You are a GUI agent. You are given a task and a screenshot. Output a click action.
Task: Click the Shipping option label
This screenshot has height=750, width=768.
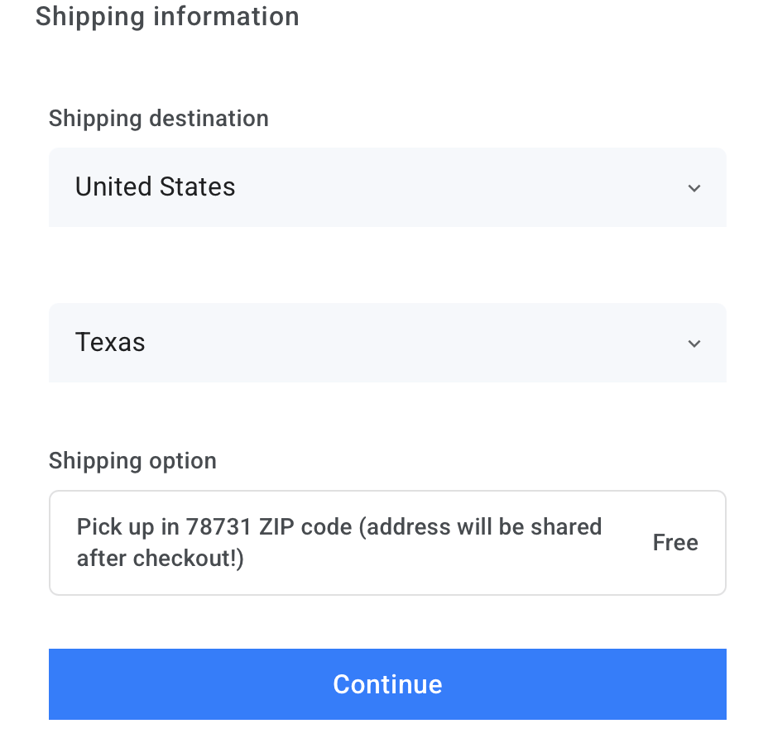click(x=132, y=461)
